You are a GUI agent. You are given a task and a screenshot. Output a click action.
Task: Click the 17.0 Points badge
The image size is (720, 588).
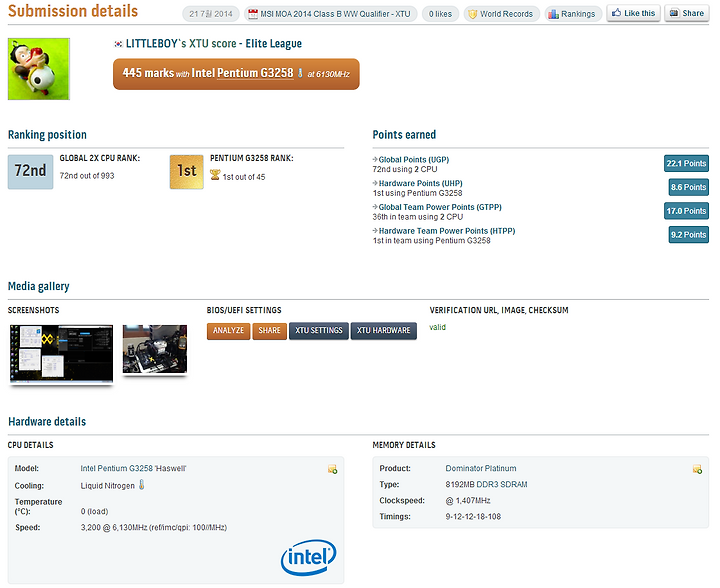click(686, 211)
